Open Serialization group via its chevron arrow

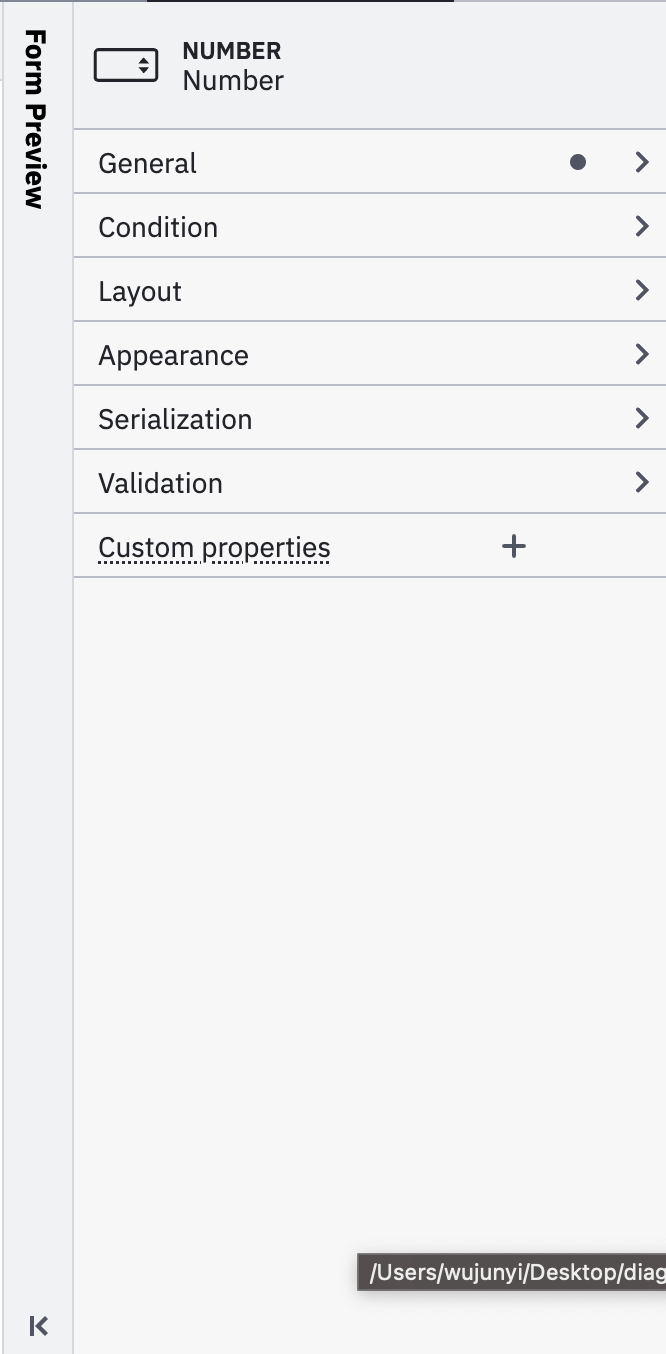coord(642,418)
